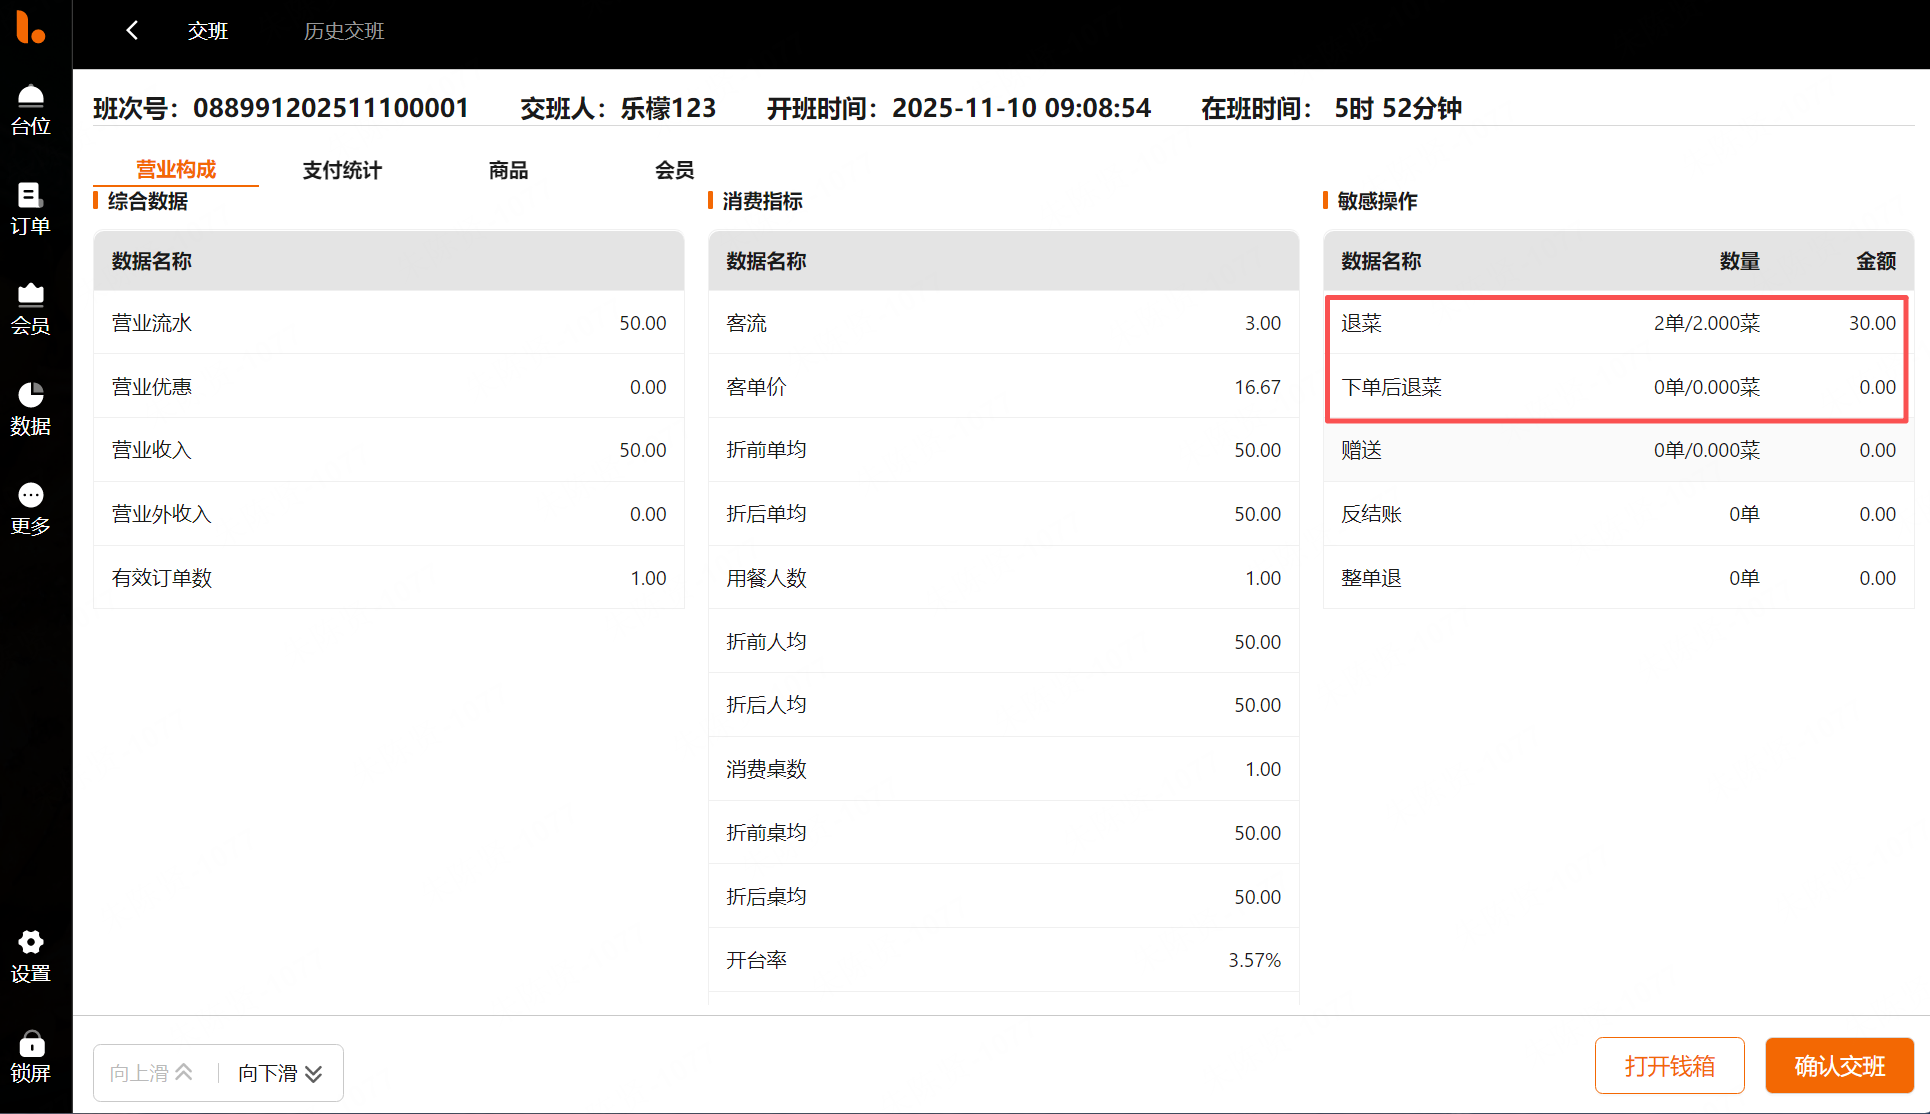1930x1114 pixels.
Task: Click 打开钱箱 open cash drawer button
Action: click(x=1669, y=1065)
